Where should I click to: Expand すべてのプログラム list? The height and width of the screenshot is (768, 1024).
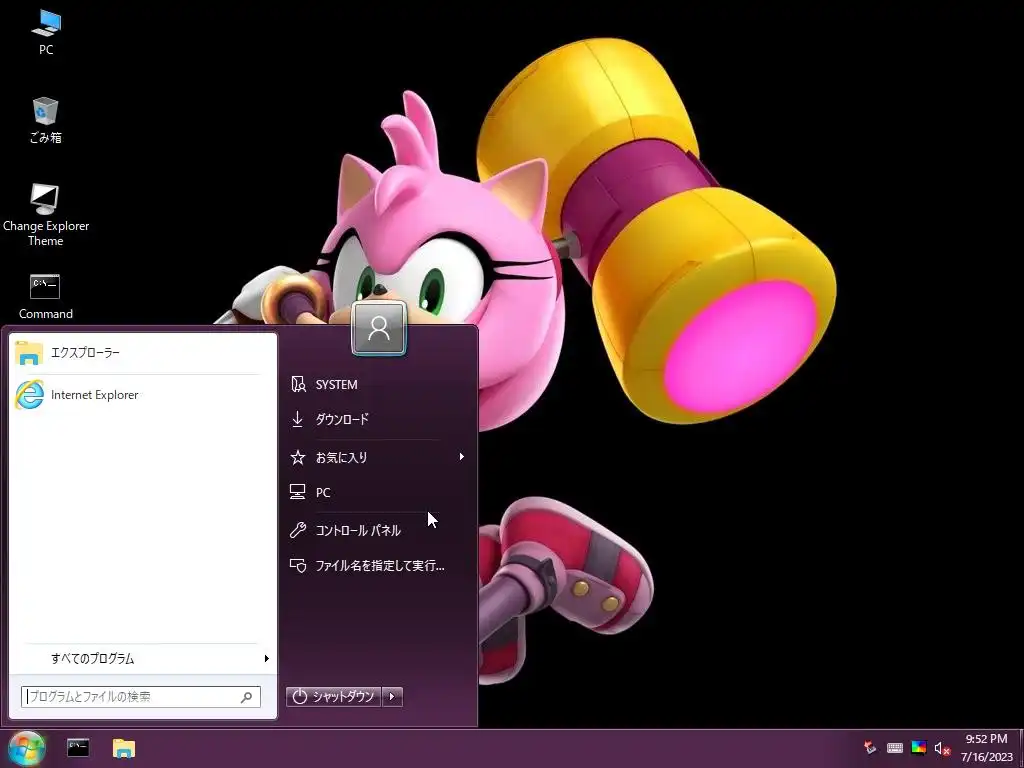143,658
